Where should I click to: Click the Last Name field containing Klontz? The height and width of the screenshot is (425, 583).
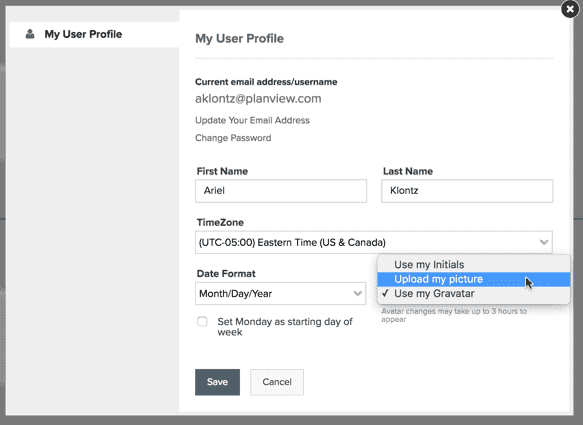[467, 191]
